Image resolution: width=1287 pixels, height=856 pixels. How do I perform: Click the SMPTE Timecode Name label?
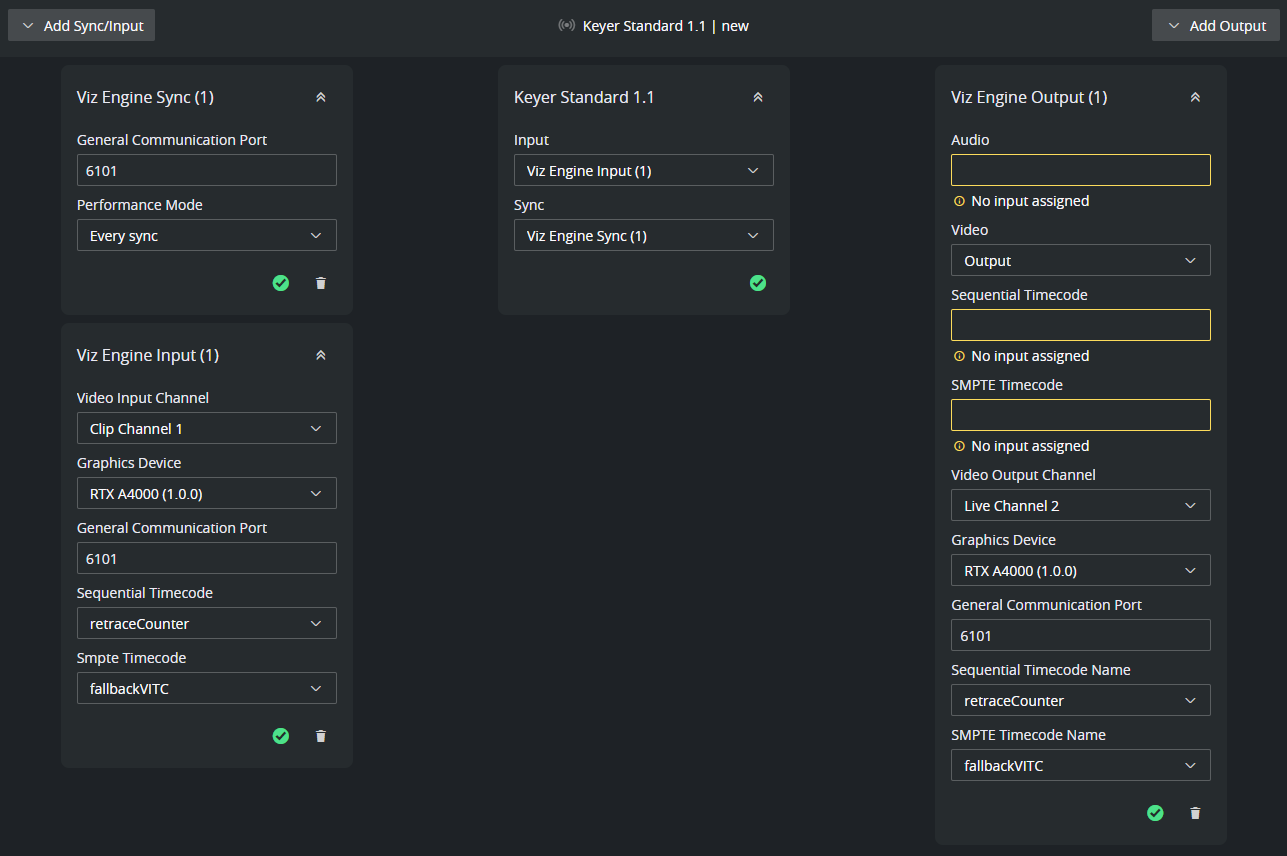tap(1028, 735)
